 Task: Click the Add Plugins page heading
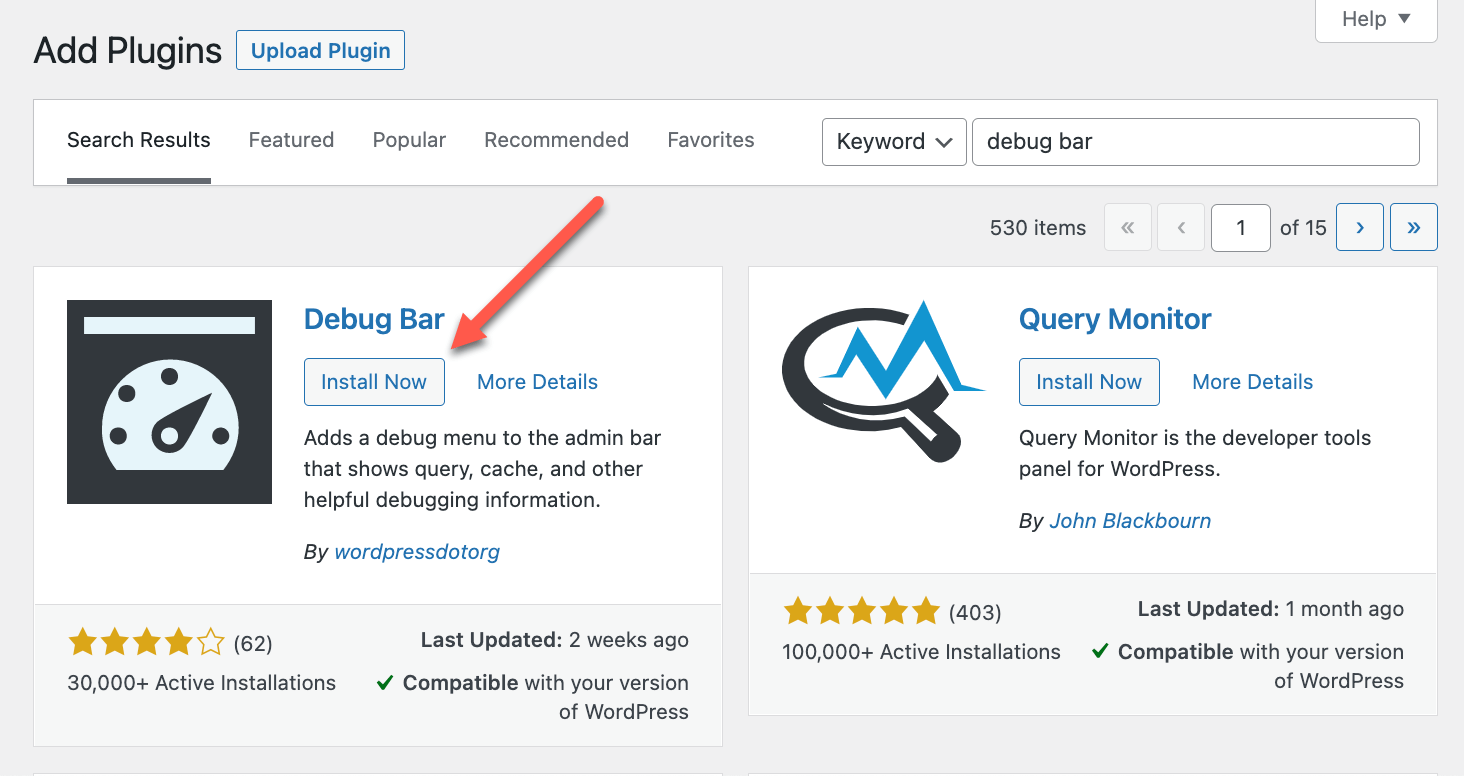coord(128,50)
